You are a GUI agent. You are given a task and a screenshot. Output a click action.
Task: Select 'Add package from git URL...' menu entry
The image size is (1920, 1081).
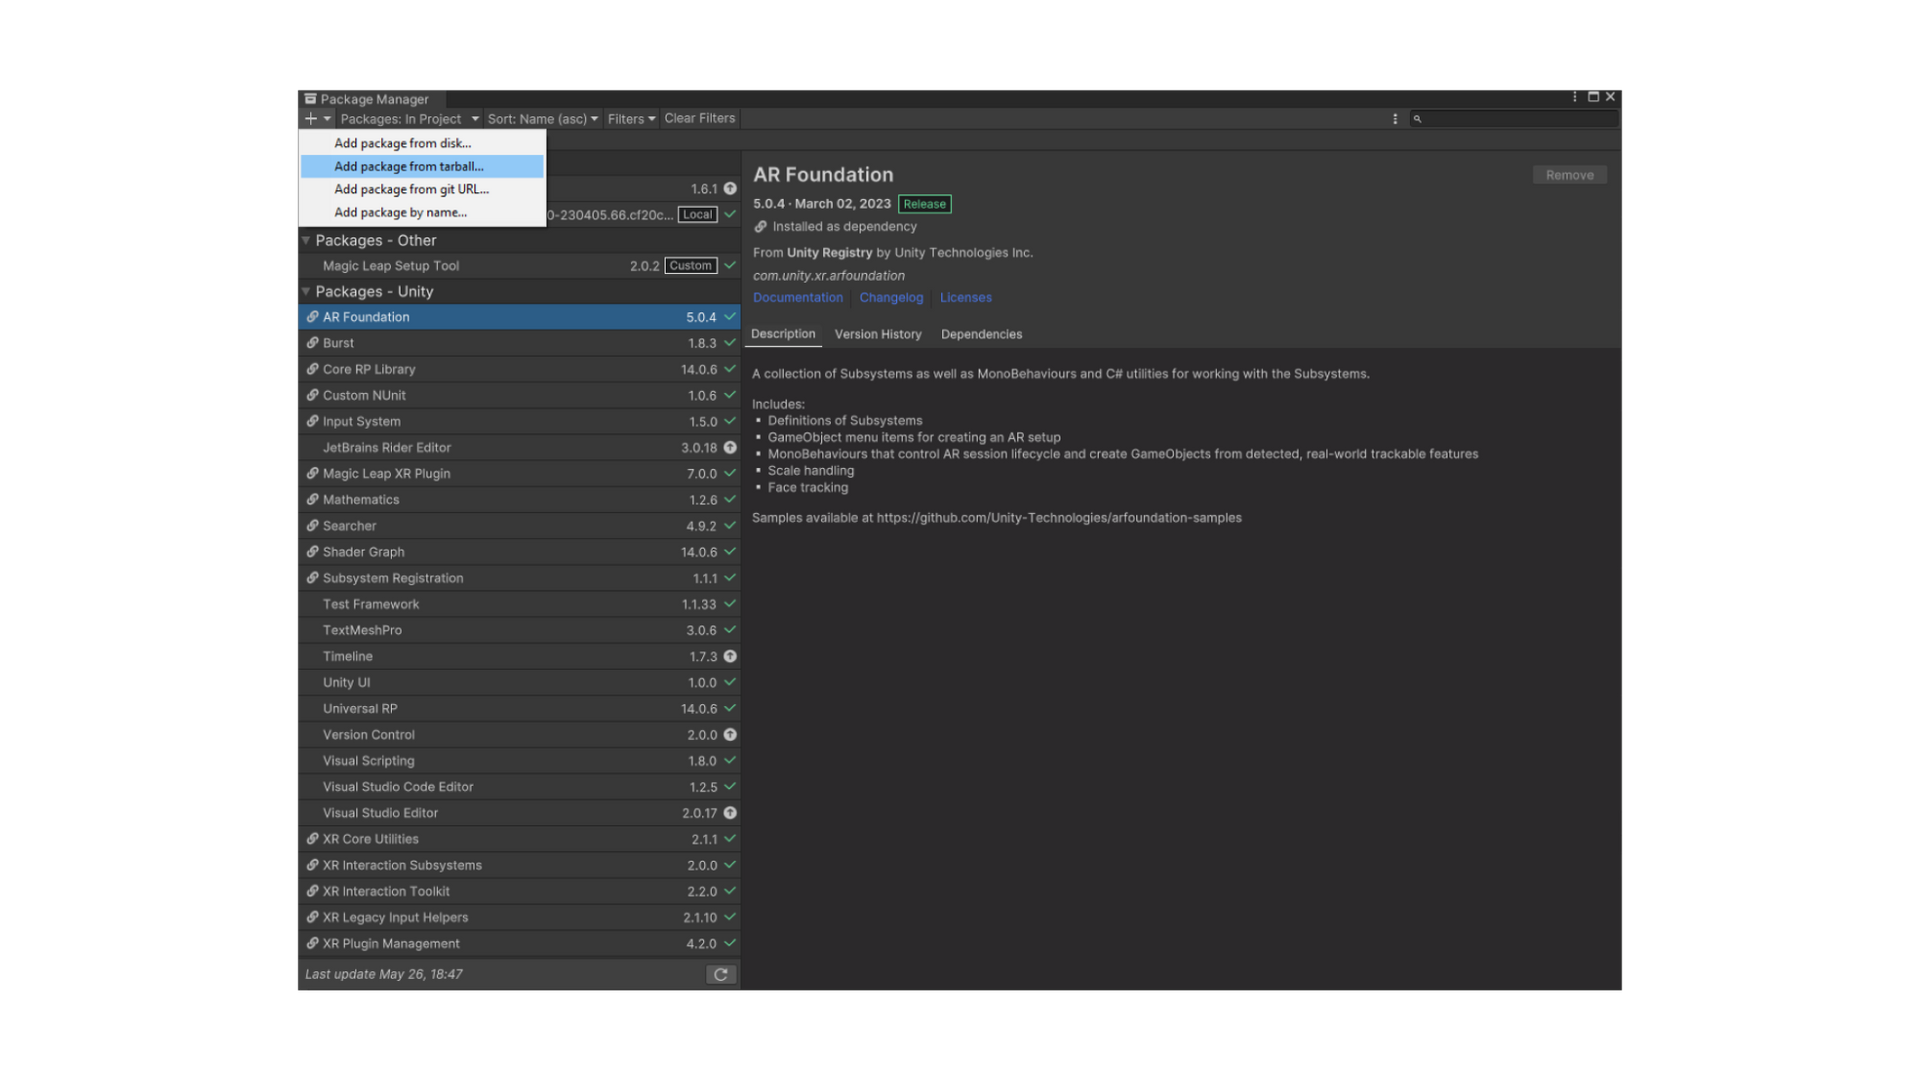(411, 189)
